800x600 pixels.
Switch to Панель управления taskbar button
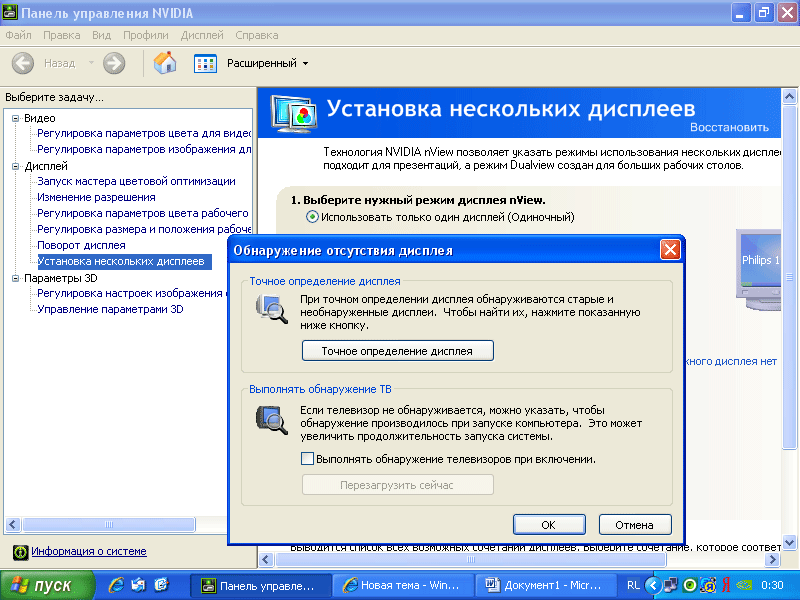coord(260,585)
